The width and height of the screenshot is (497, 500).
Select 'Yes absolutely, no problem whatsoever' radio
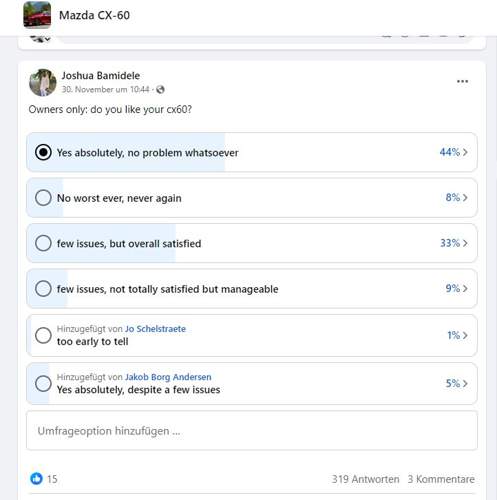tap(43, 152)
